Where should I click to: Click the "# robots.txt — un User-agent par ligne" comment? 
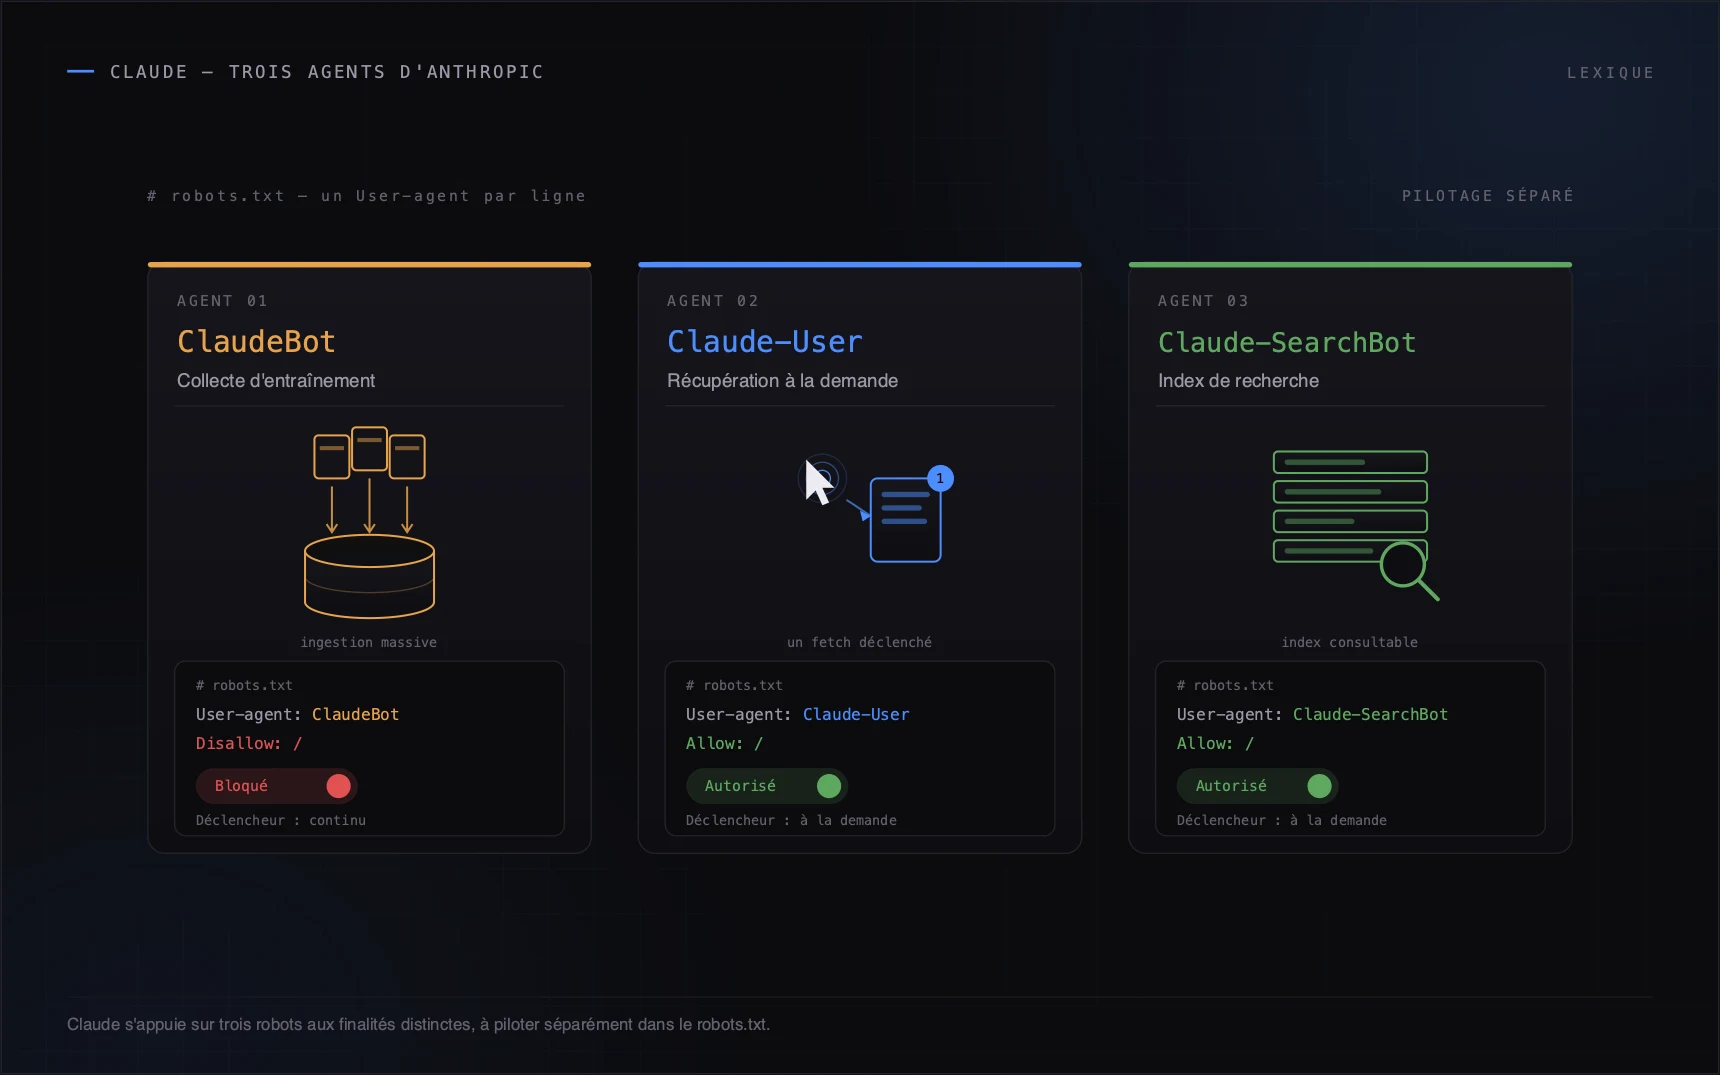[366, 196]
